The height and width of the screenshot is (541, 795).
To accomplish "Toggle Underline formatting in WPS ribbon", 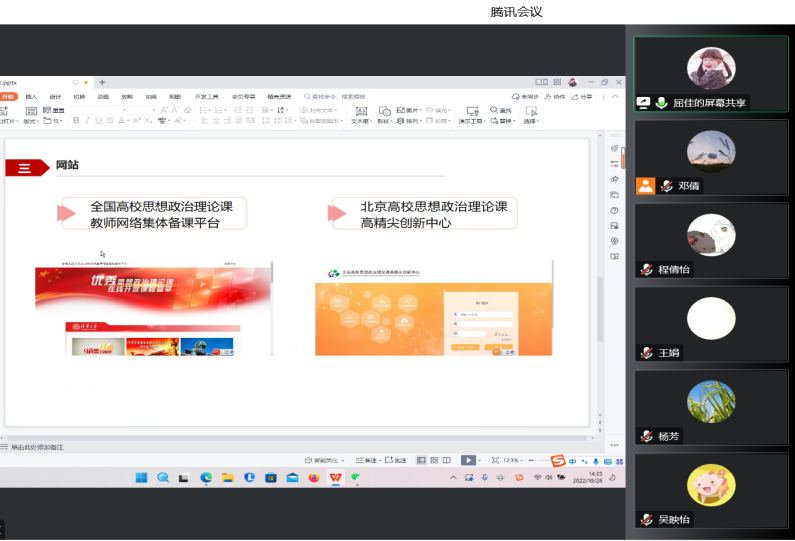I will (98, 121).
